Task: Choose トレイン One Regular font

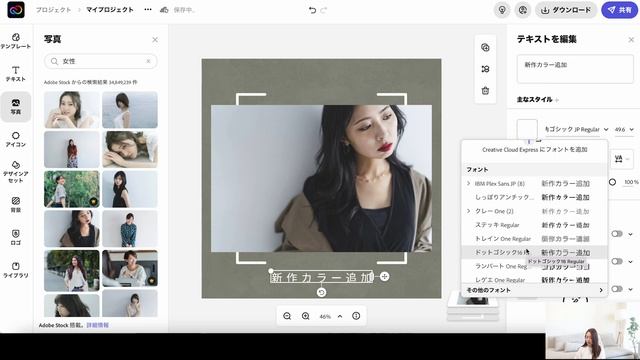Action: 534,239
